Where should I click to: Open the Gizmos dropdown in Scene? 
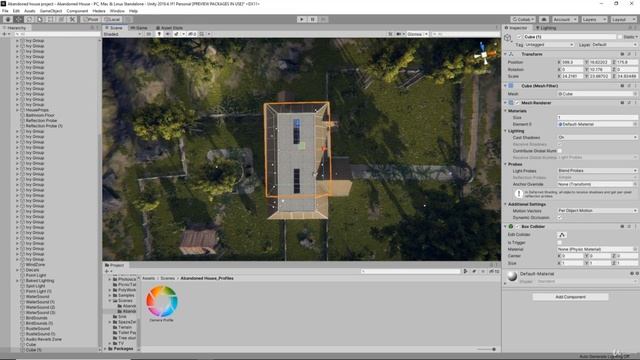(417, 34)
